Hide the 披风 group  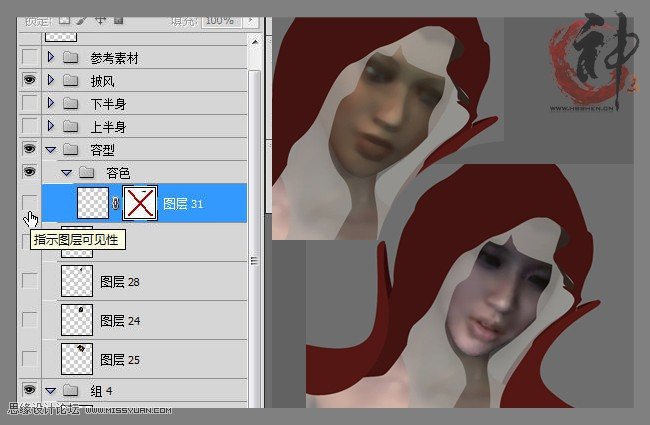(29, 80)
